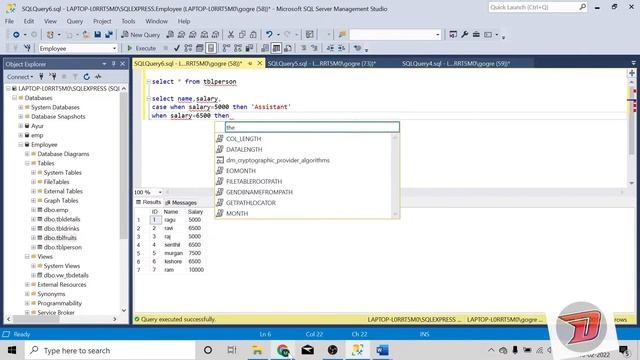This screenshot has width=640, height=360.
Task: Click the Parse checkmark icon
Action: (177, 48)
